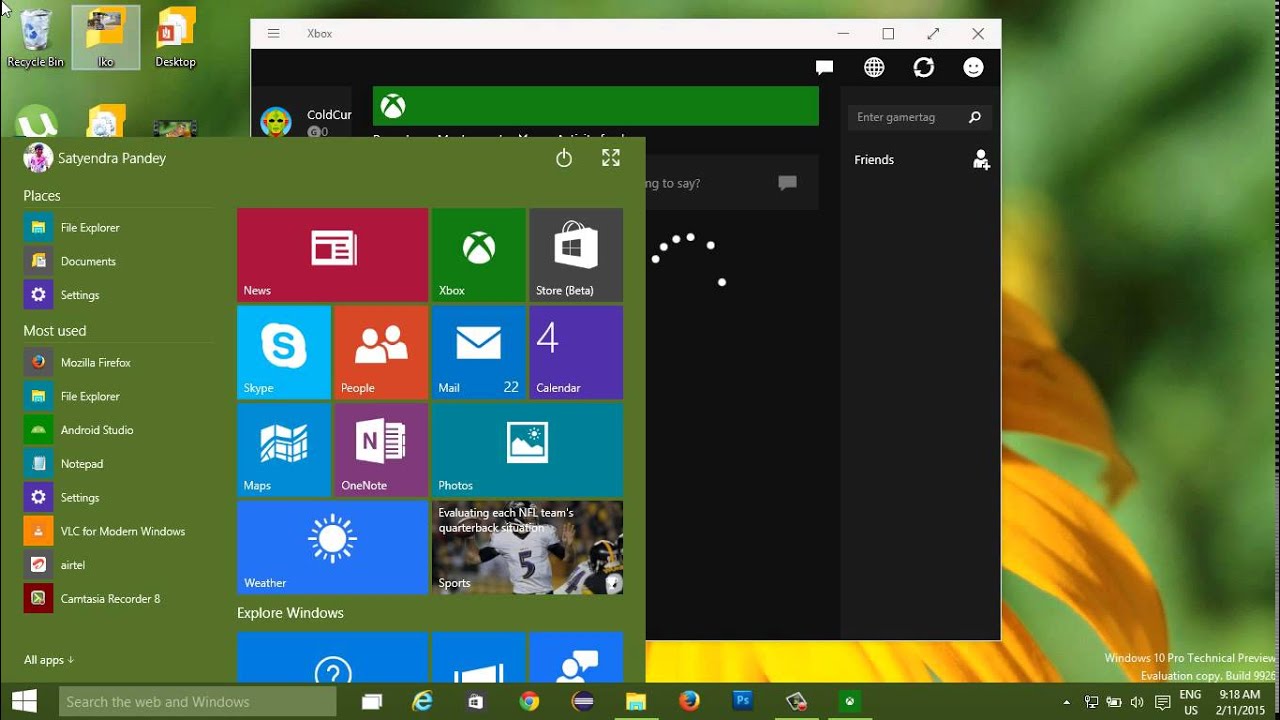Open the Skype tile

pyautogui.click(x=284, y=352)
